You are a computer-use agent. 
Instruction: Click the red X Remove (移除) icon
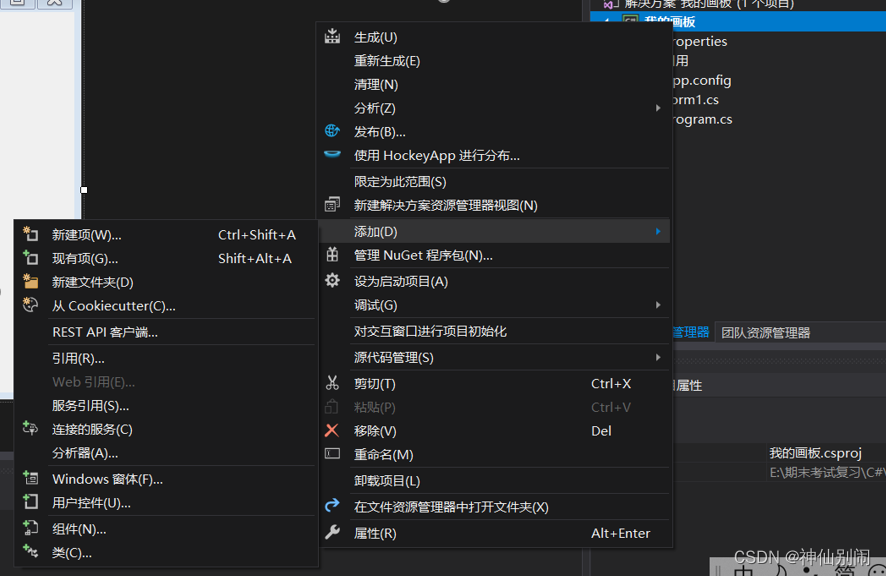point(332,430)
